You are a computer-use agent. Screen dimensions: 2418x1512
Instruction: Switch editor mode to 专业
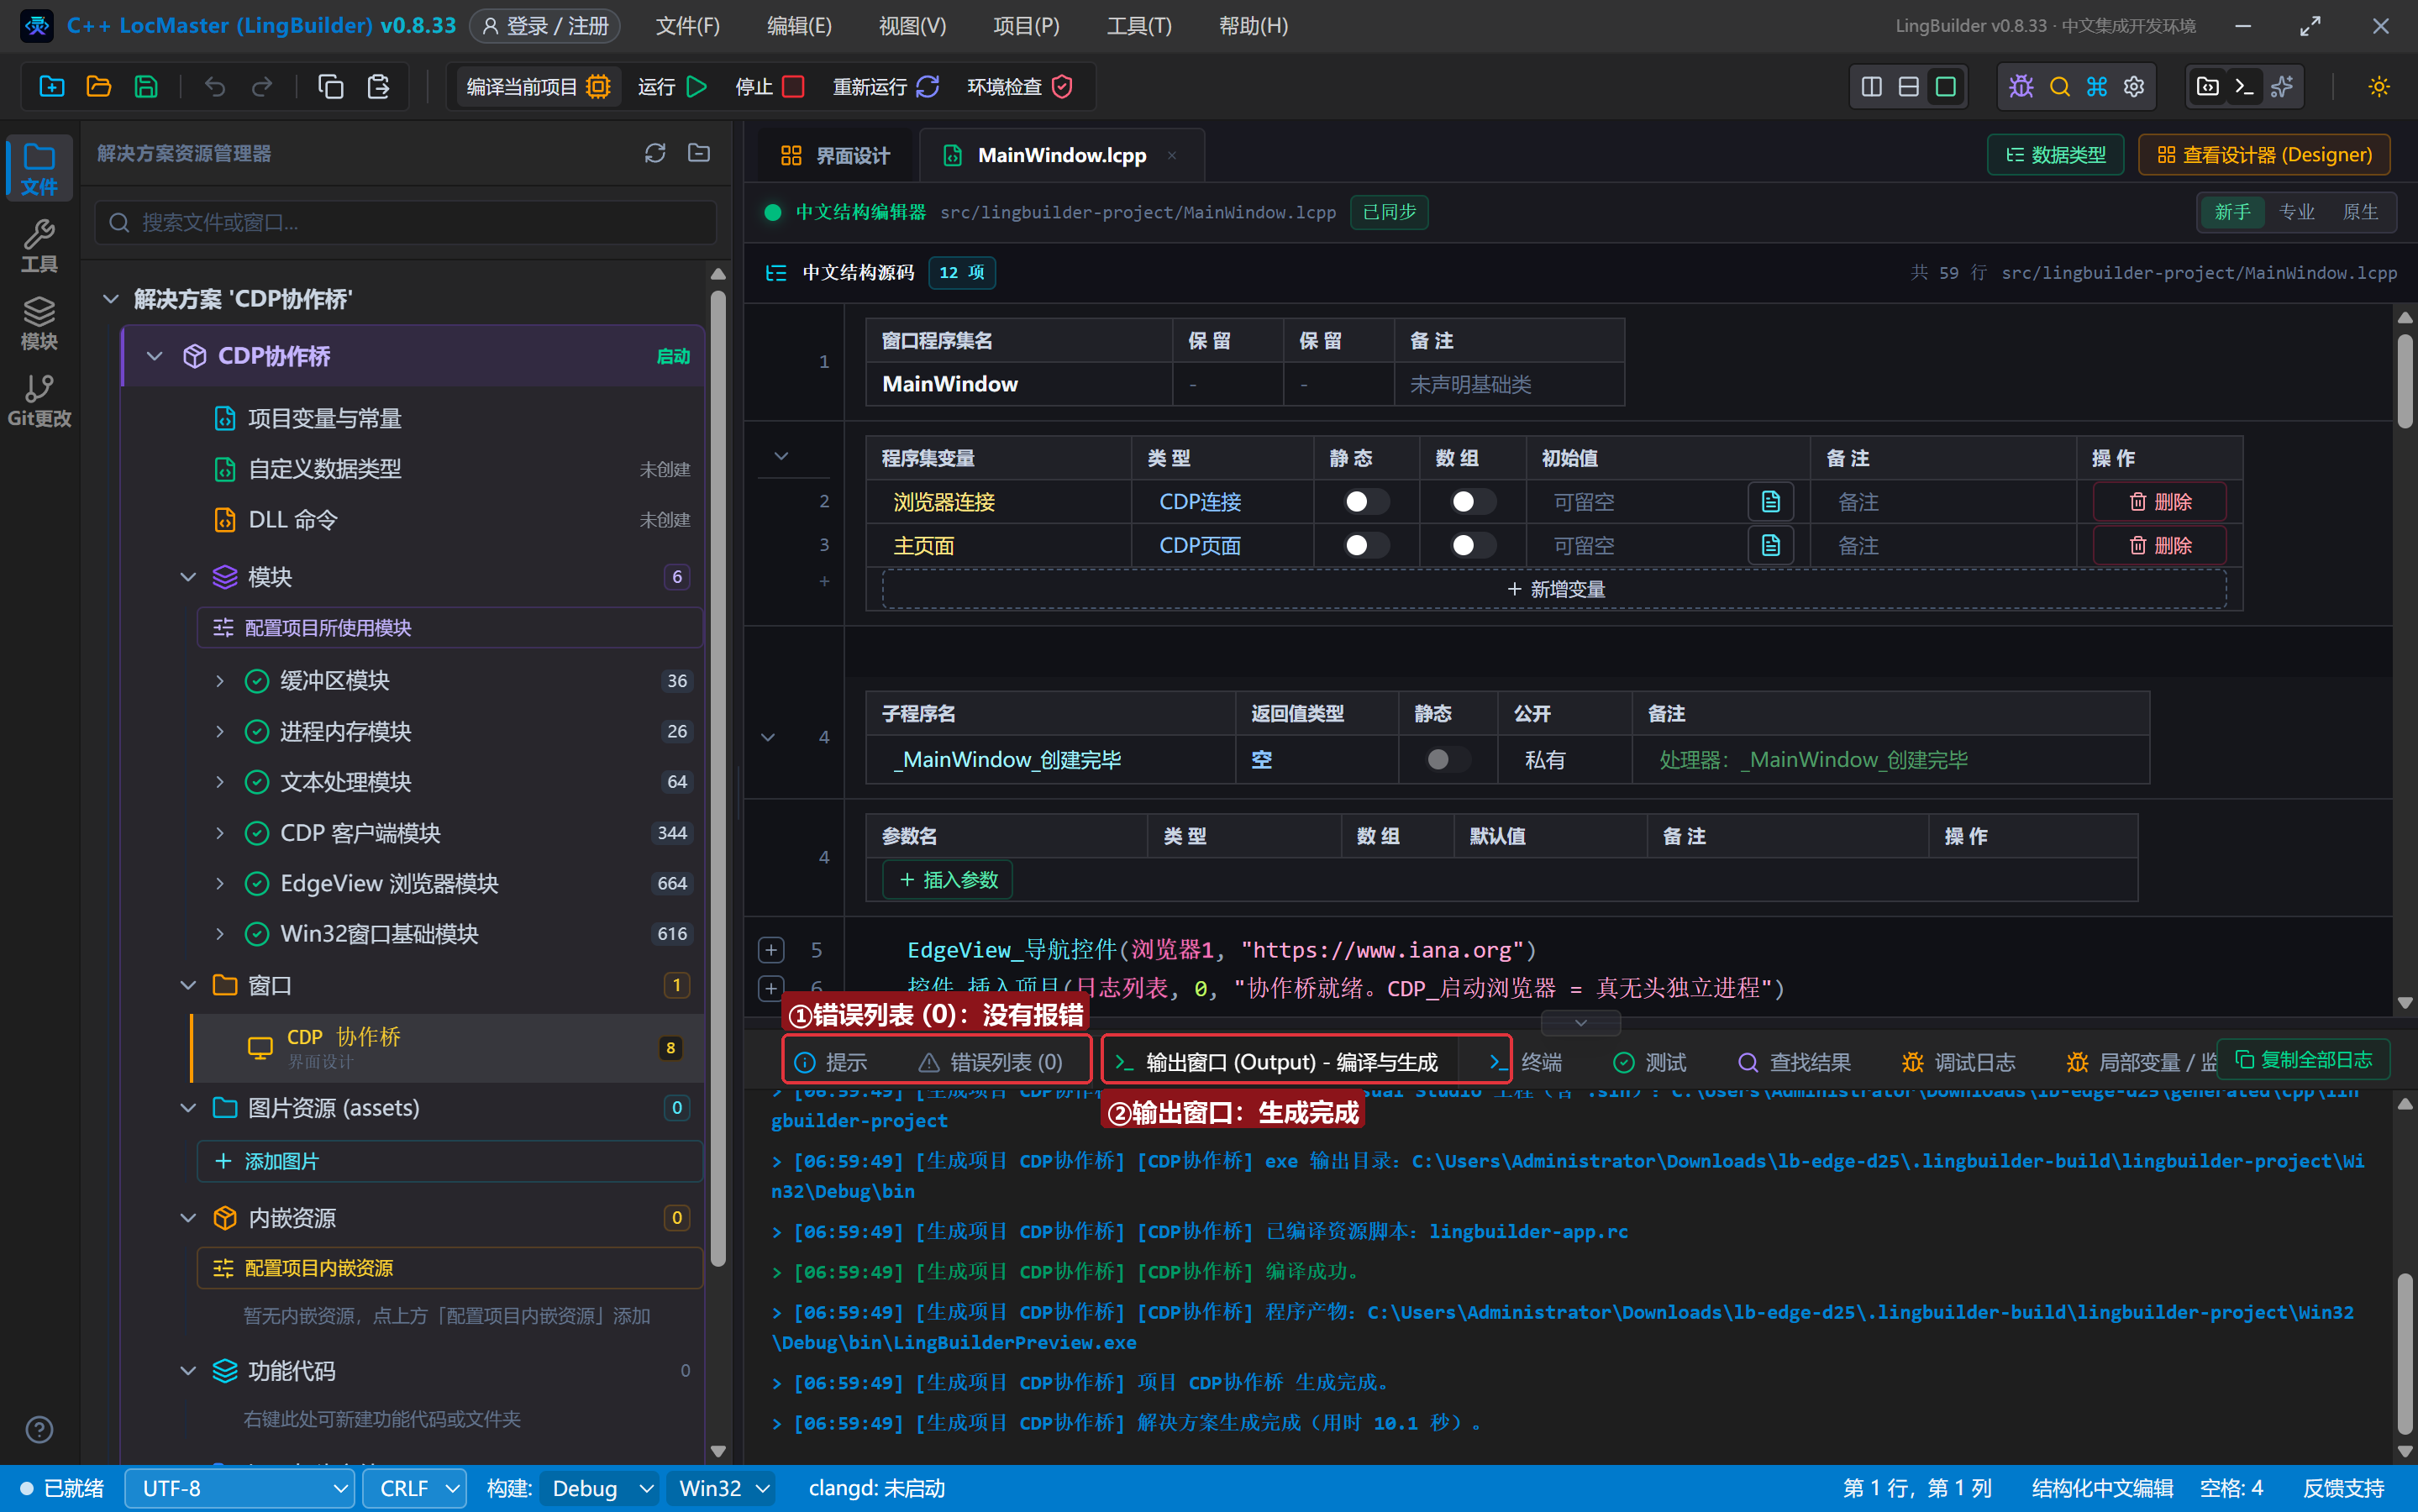(2297, 212)
